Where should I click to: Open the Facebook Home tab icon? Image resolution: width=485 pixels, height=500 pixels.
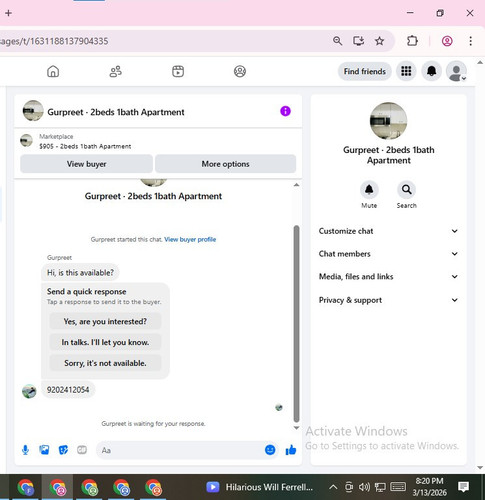coord(53,71)
